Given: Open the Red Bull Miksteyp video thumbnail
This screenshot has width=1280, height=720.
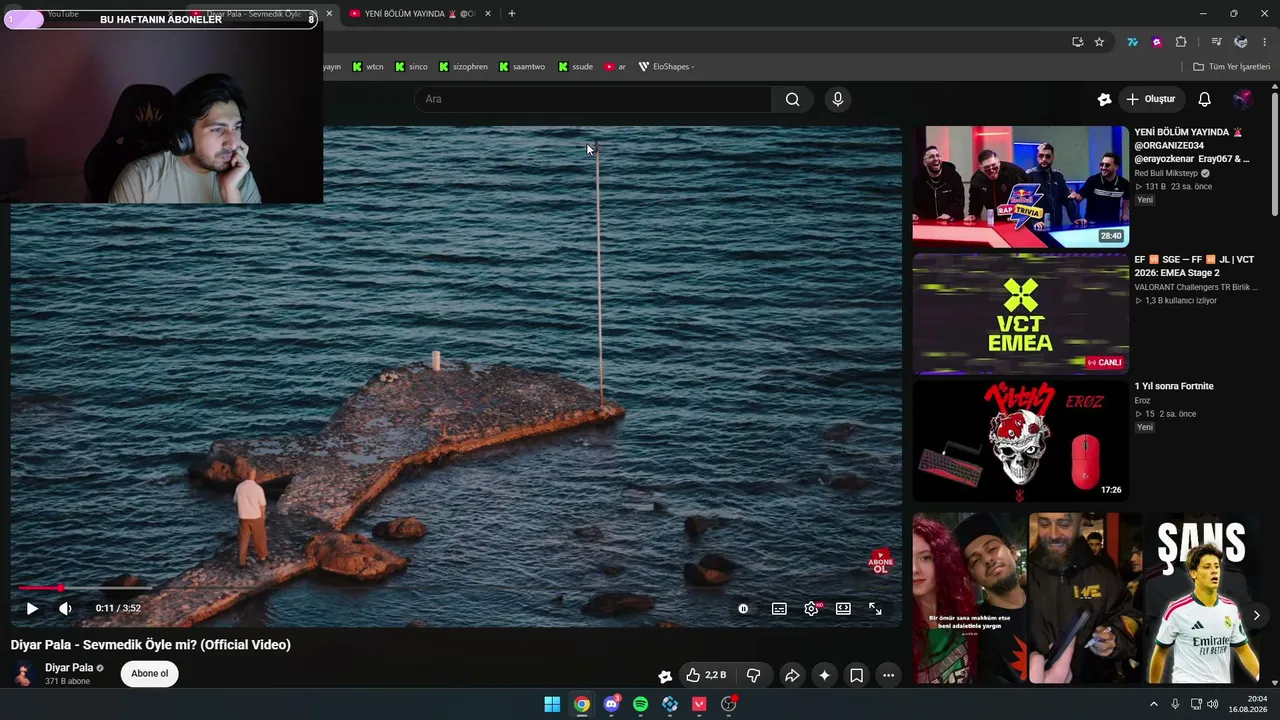Looking at the screenshot, I should [x=1020, y=186].
